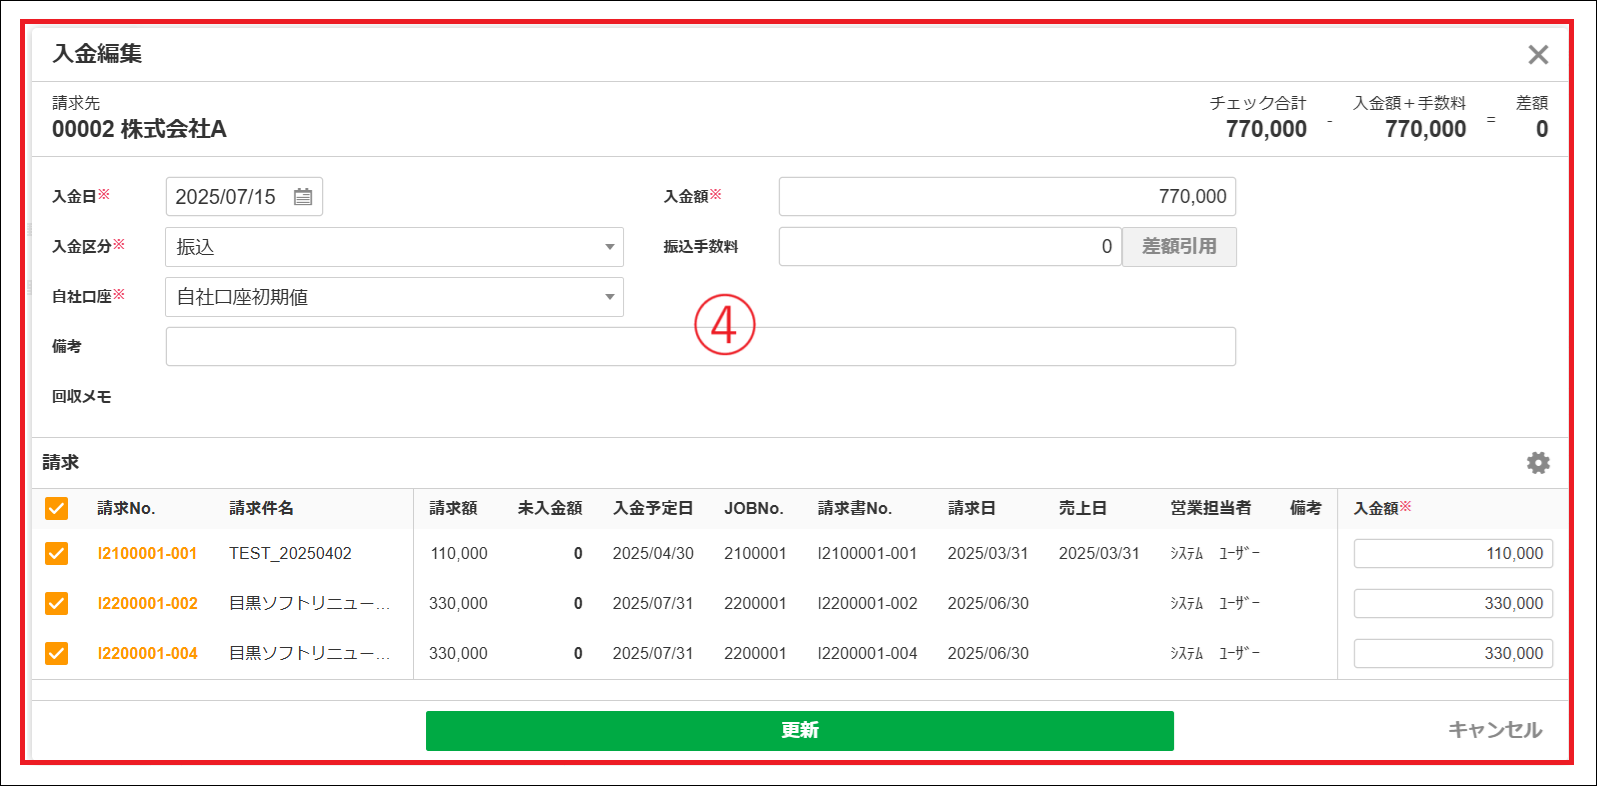Click into the 備考 text field
The width and height of the screenshot is (1599, 788).
point(700,347)
